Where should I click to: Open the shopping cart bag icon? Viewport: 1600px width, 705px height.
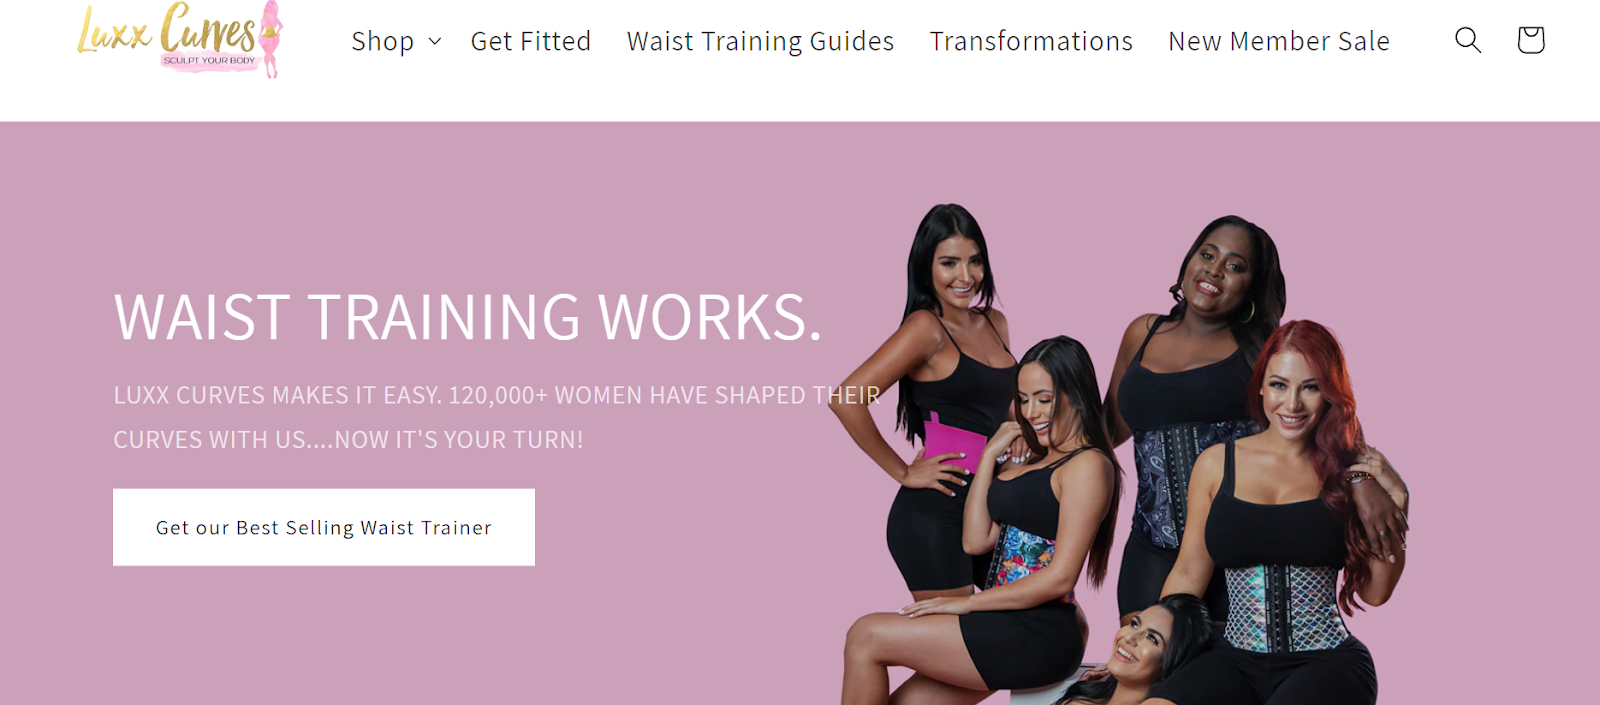point(1530,40)
